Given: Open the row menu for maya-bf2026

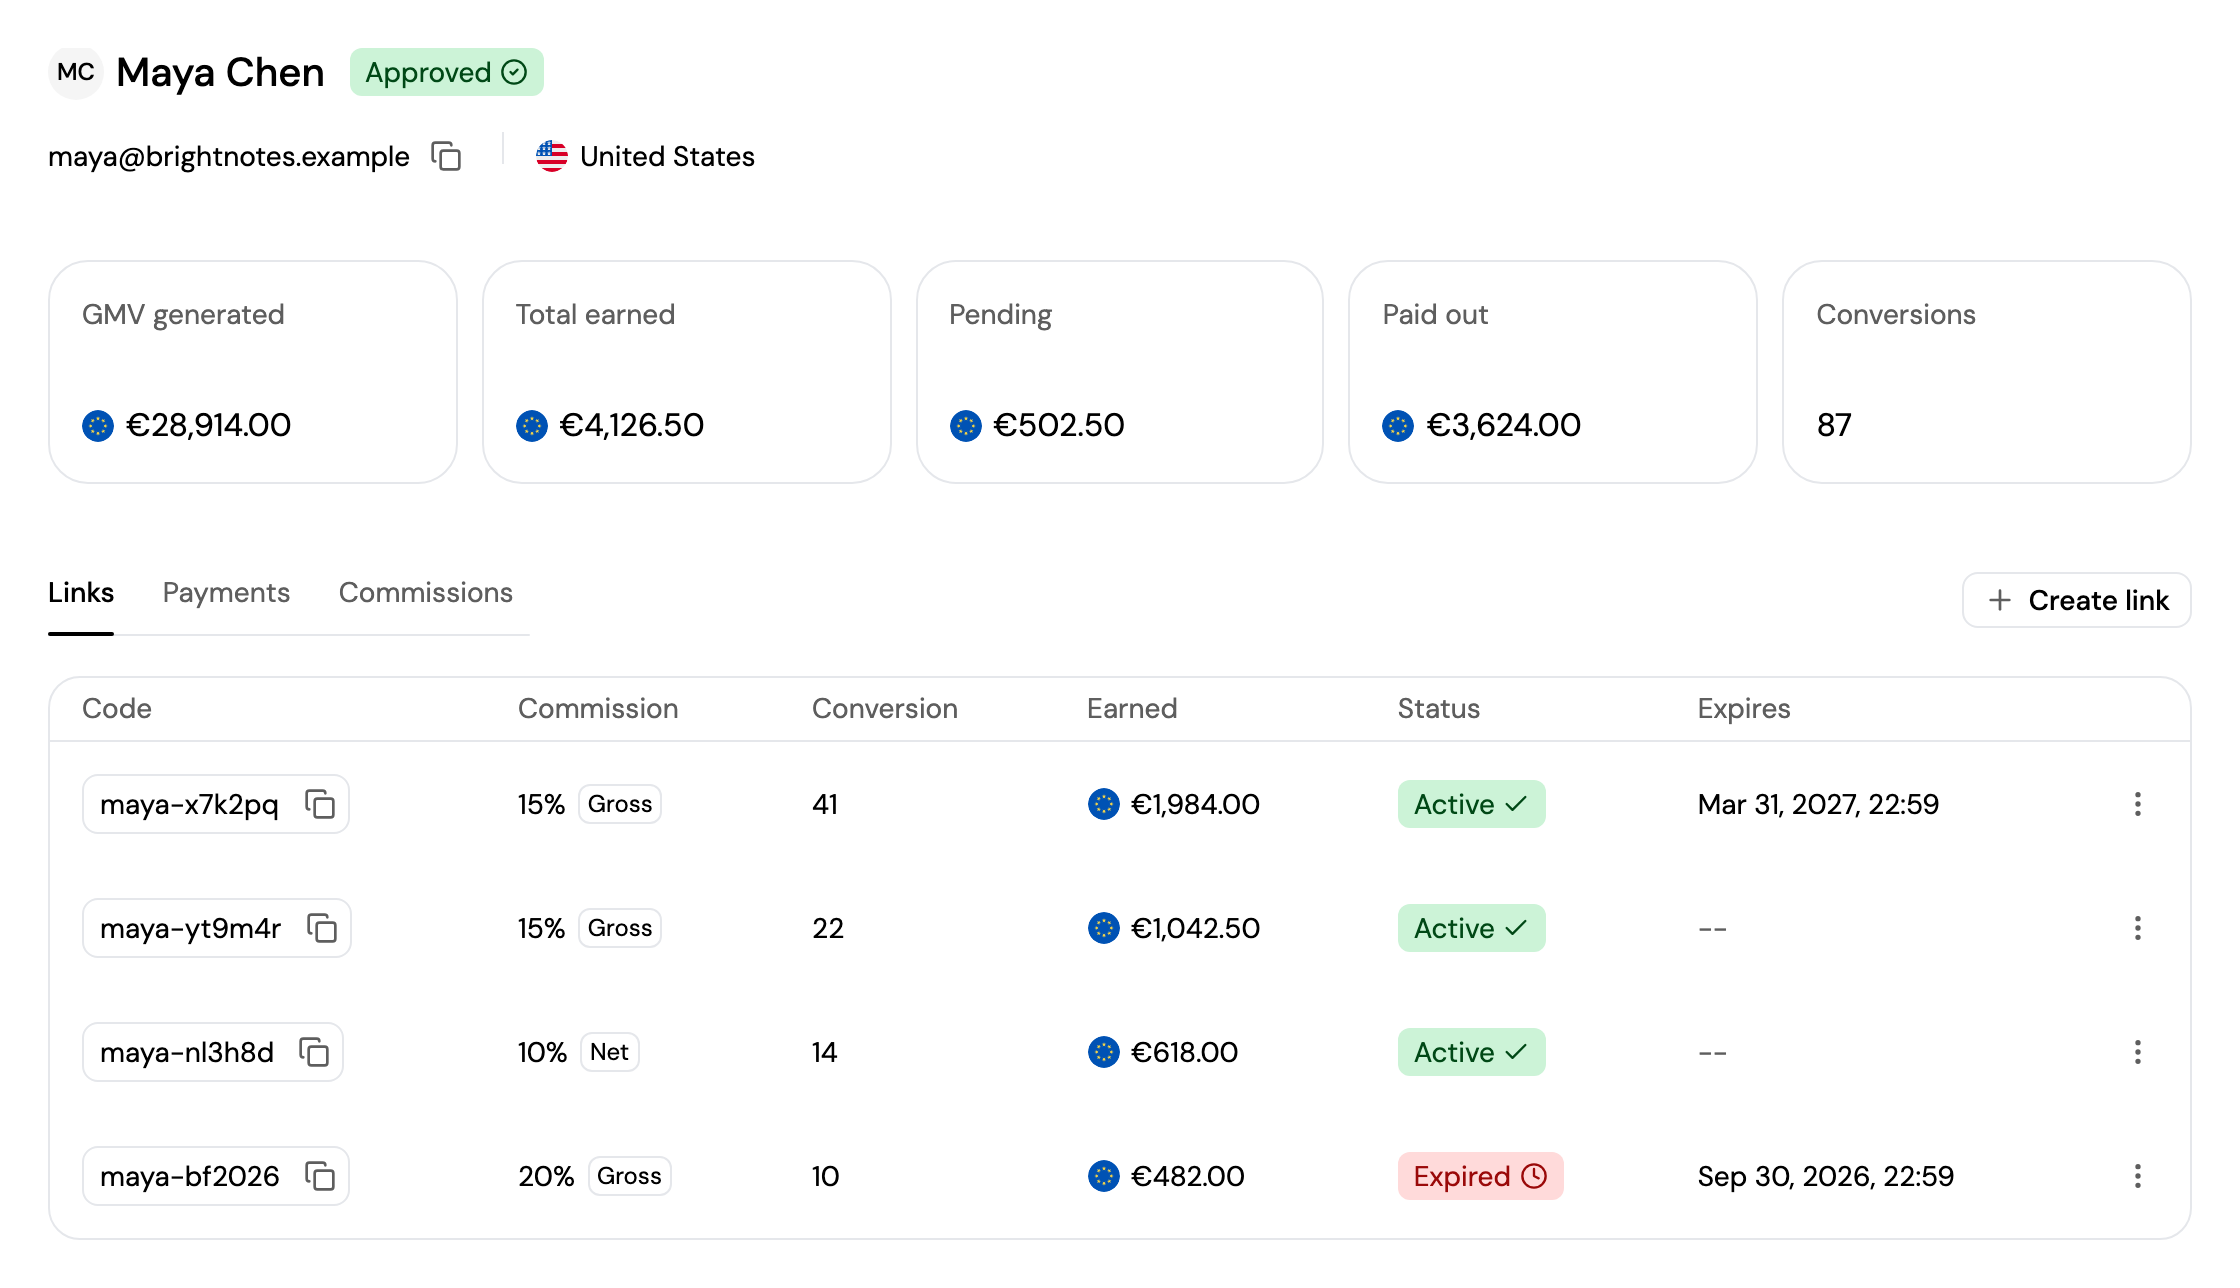Looking at the screenshot, I should (2138, 1176).
